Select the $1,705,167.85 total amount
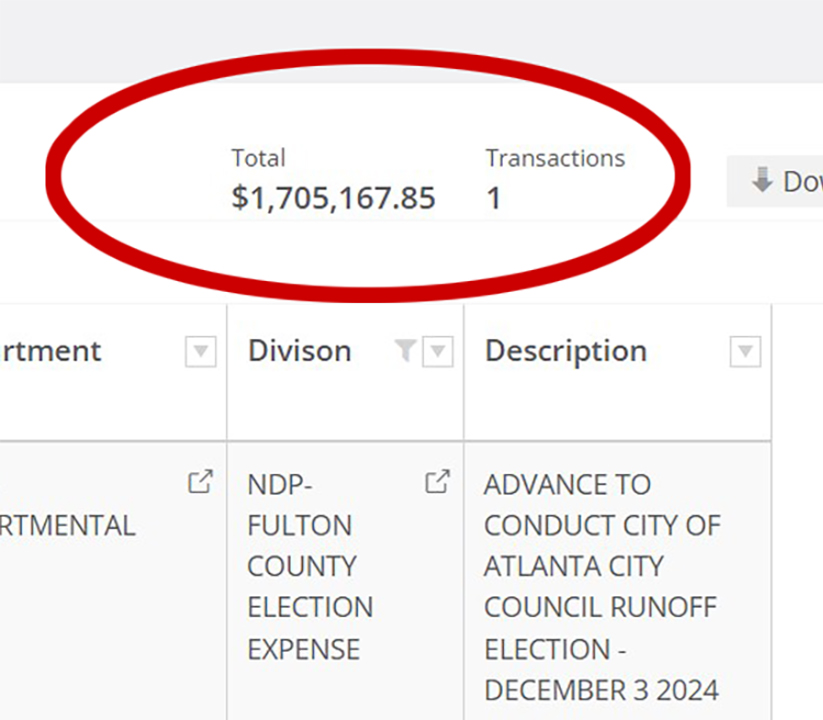 click(x=333, y=198)
